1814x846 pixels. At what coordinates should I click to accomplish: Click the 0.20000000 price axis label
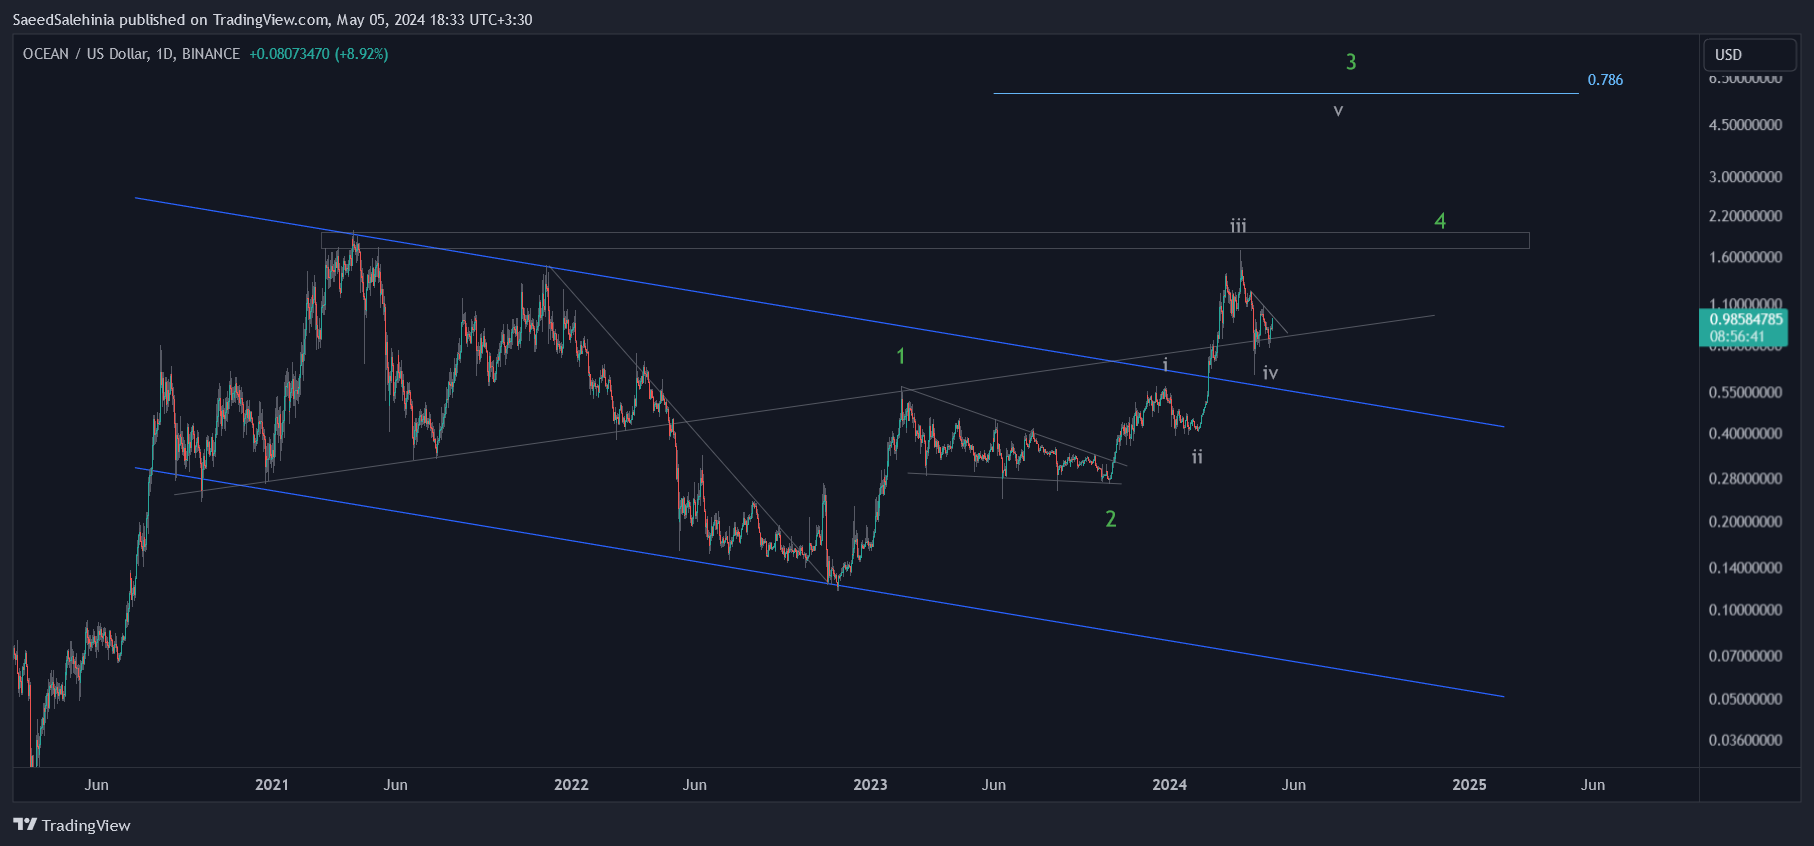tap(1745, 521)
